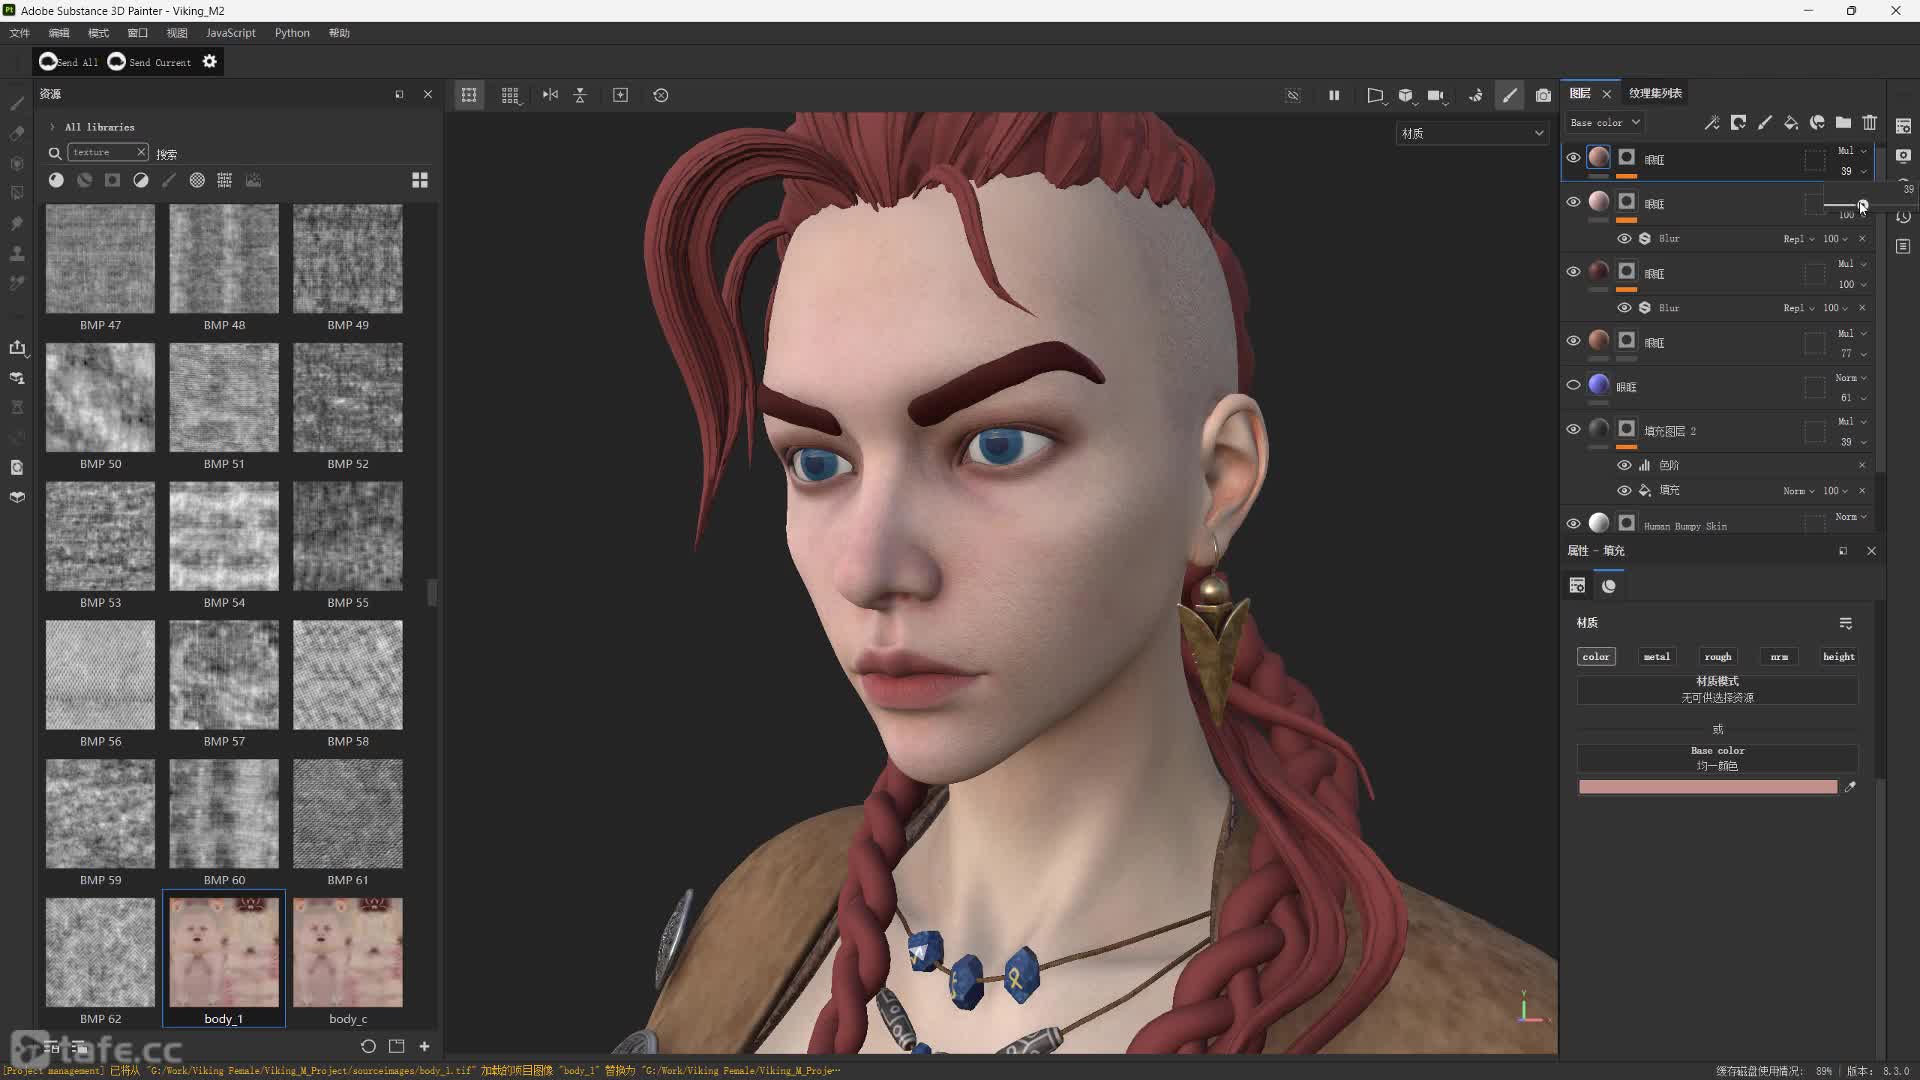Add fill layer with bucket icon
Image resolution: width=1920 pixels, height=1080 pixels.
click(1791, 122)
